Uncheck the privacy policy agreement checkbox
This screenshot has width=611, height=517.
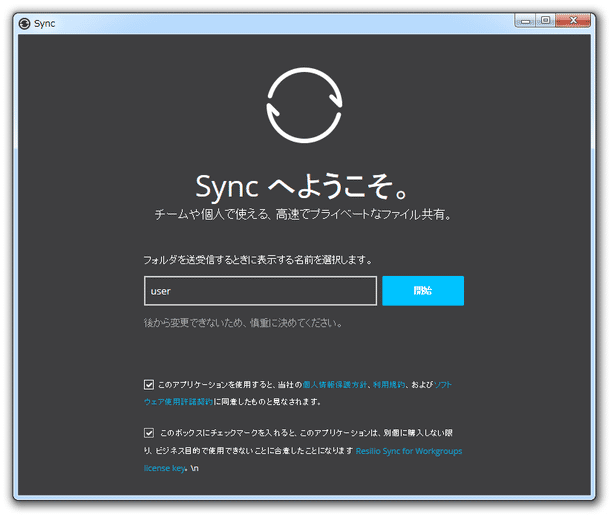tap(148, 385)
